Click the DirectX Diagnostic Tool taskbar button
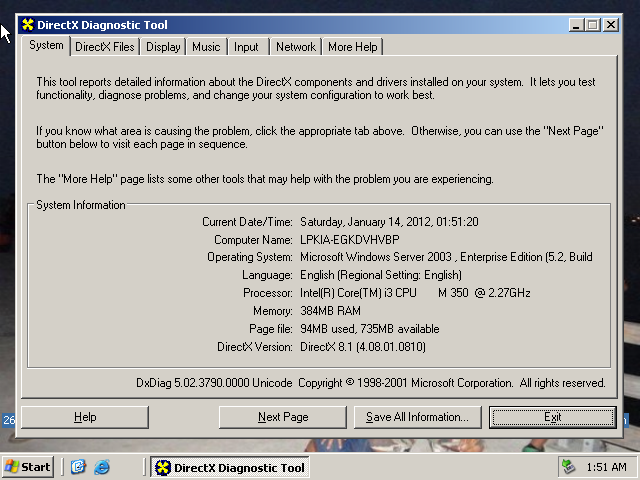This screenshot has height=480, width=640. [x=230, y=467]
